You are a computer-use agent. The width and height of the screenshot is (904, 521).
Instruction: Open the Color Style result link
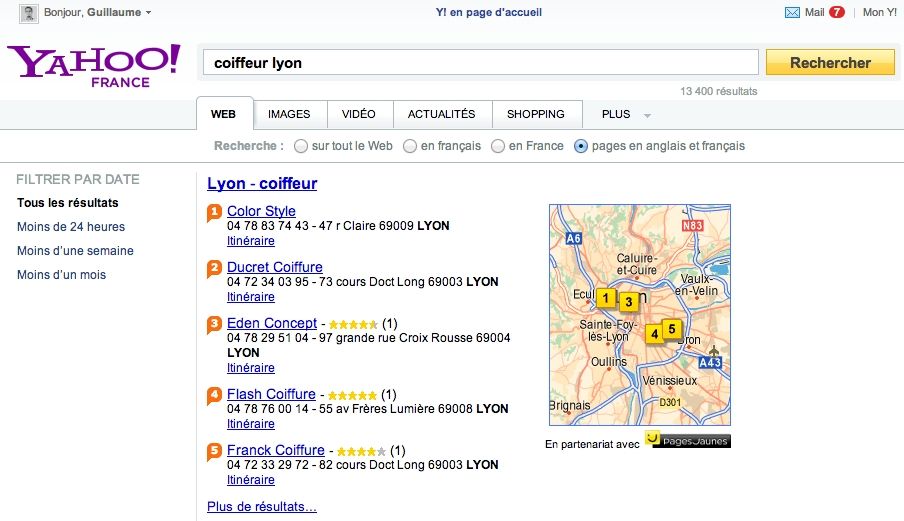coord(261,212)
